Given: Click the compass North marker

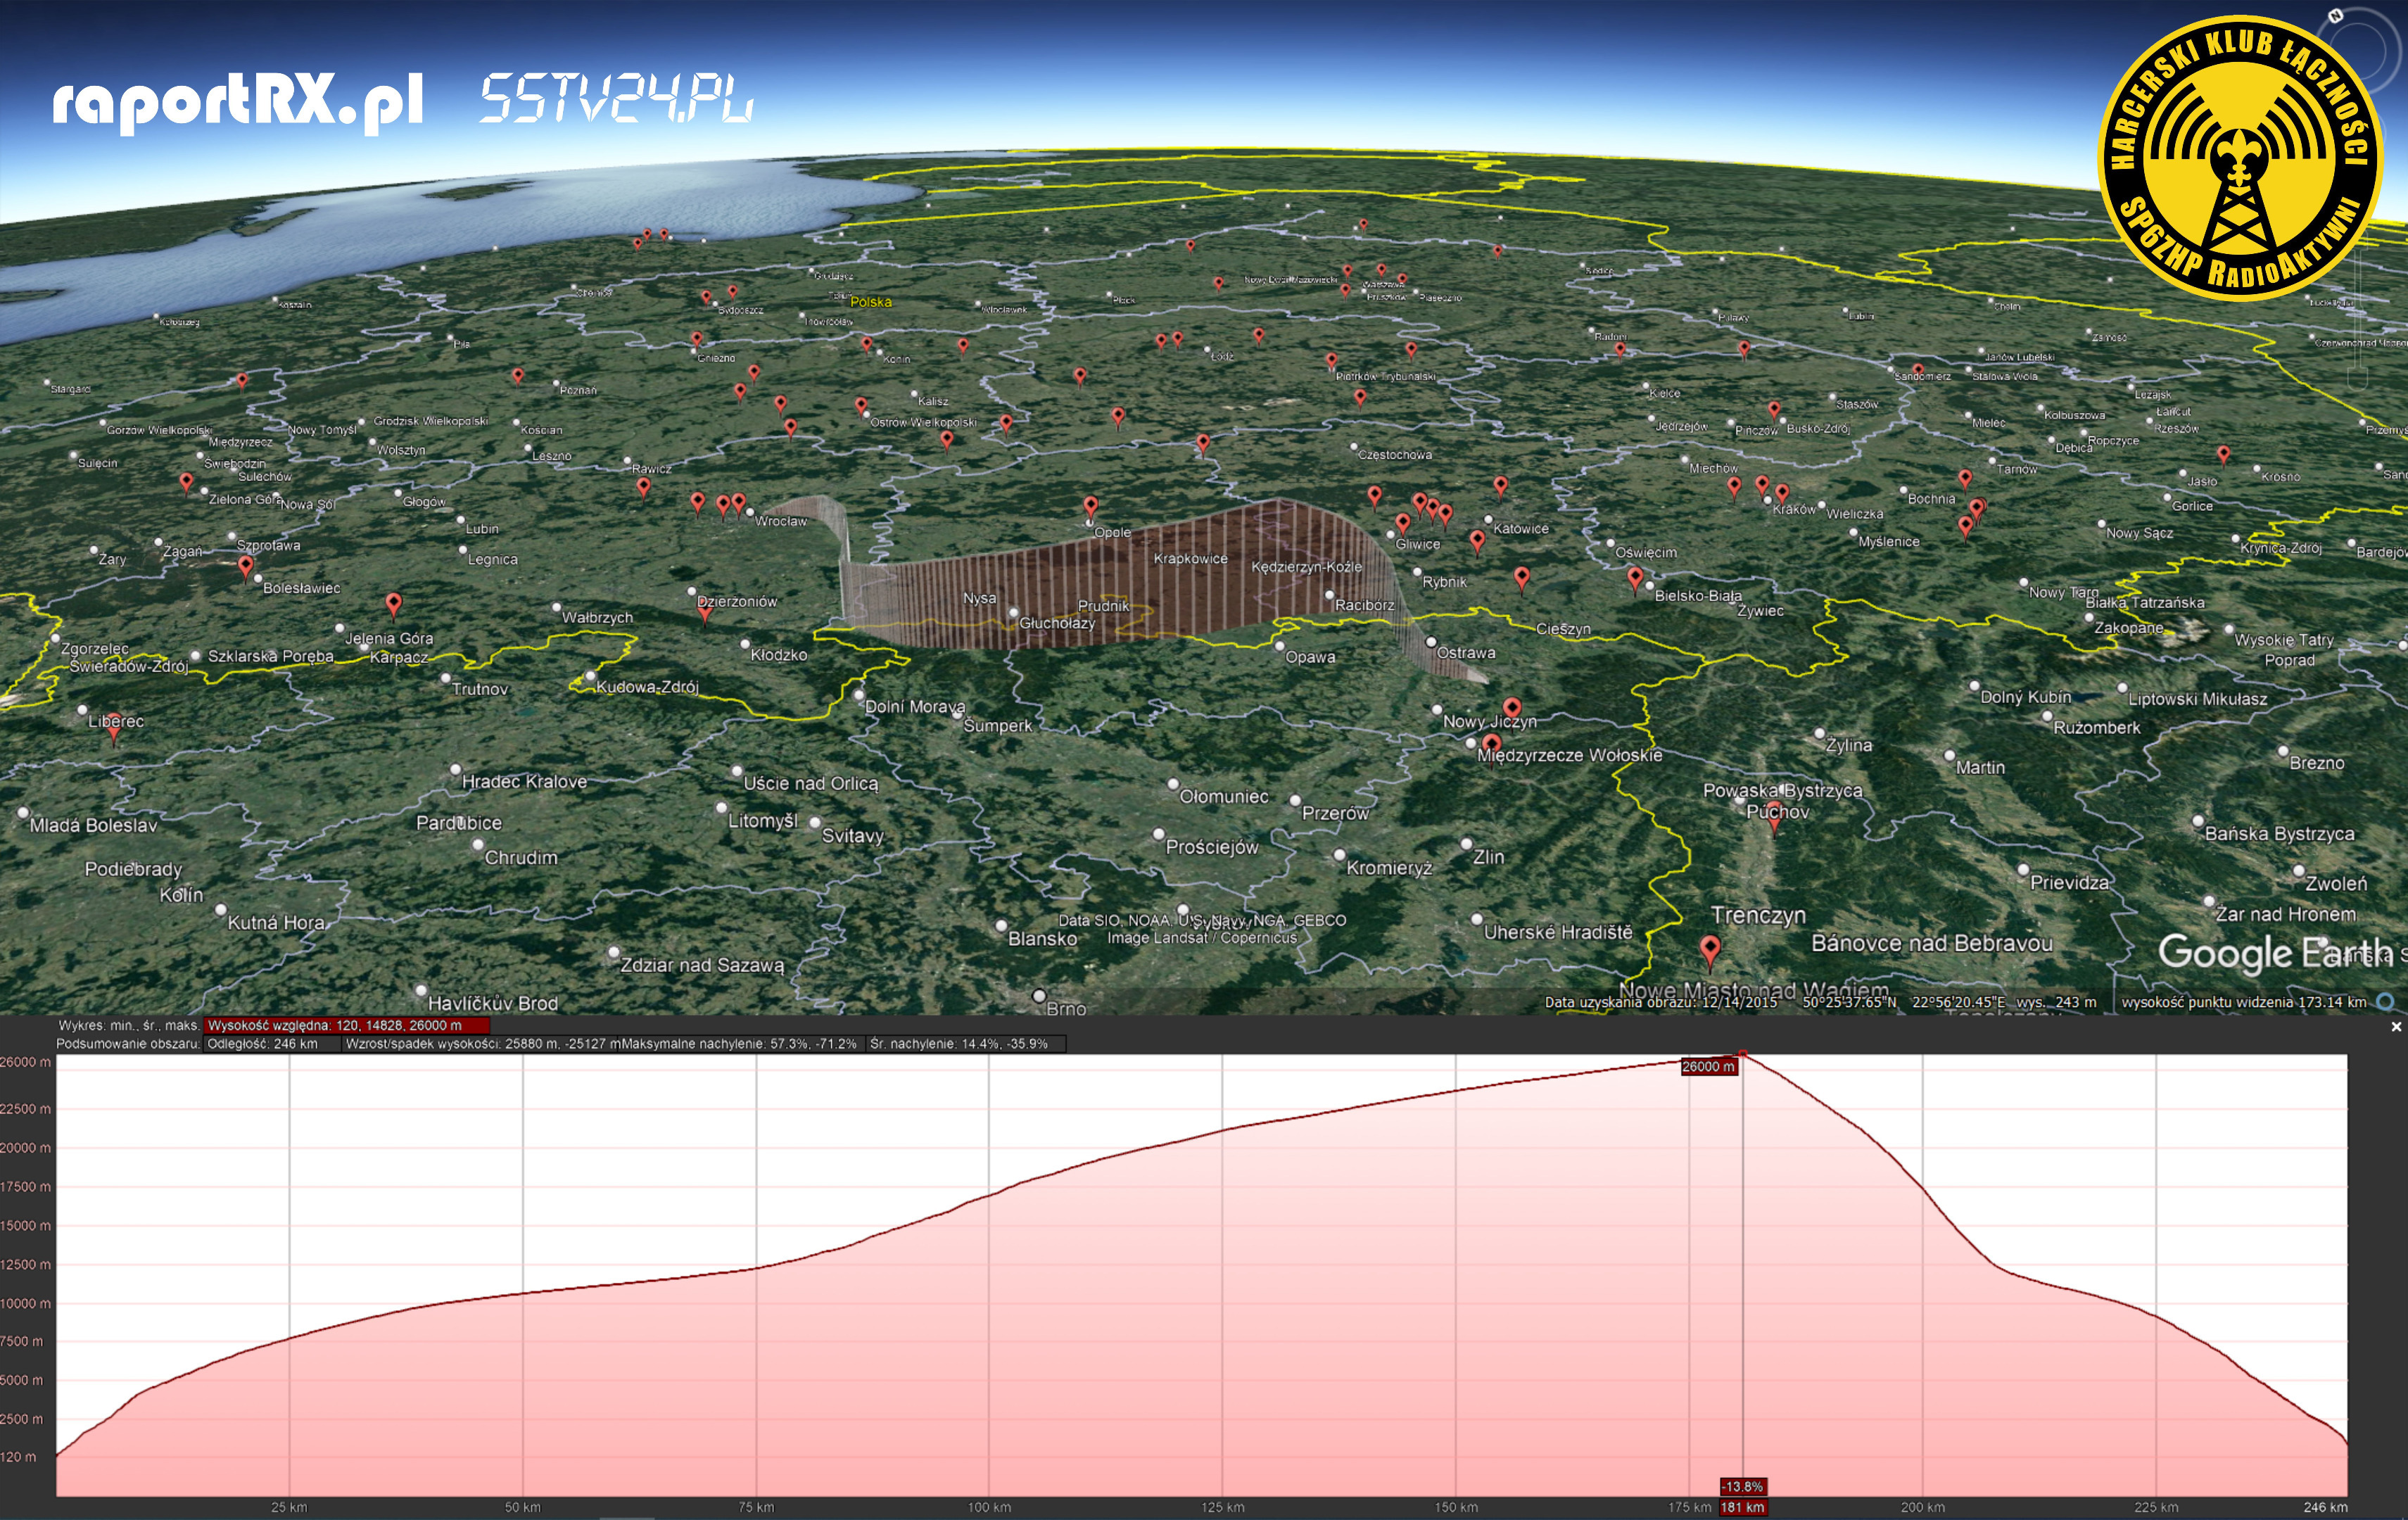Looking at the screenshot, I should coord(2335,15).
